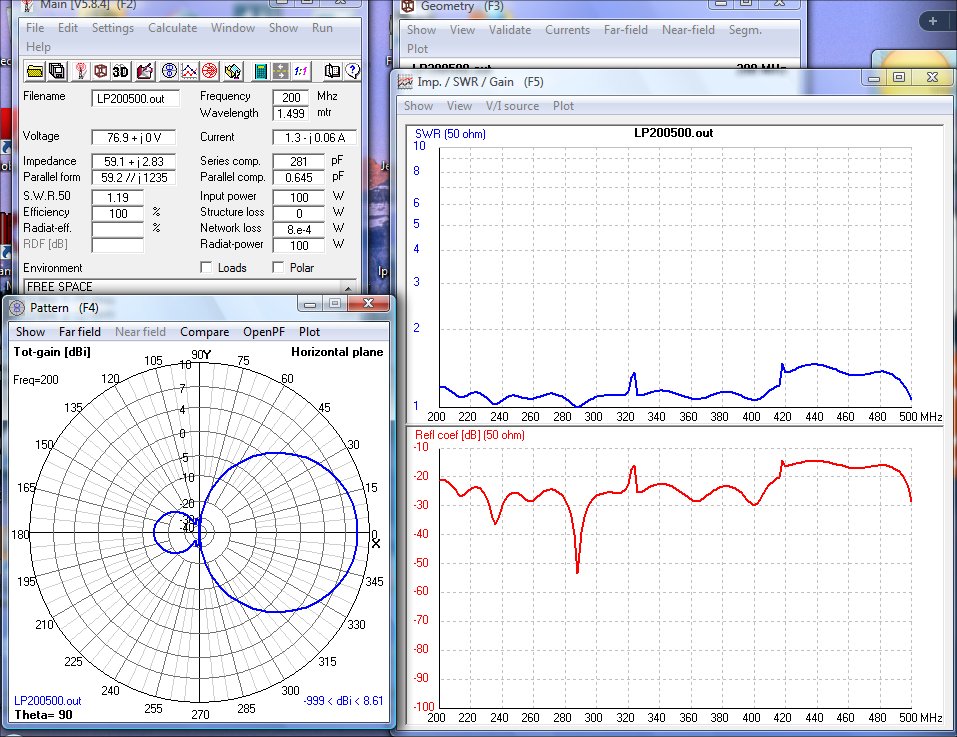The image size is (957, 737).
Task: Open the 3D viewer toolbar icon
Action: 121,71
